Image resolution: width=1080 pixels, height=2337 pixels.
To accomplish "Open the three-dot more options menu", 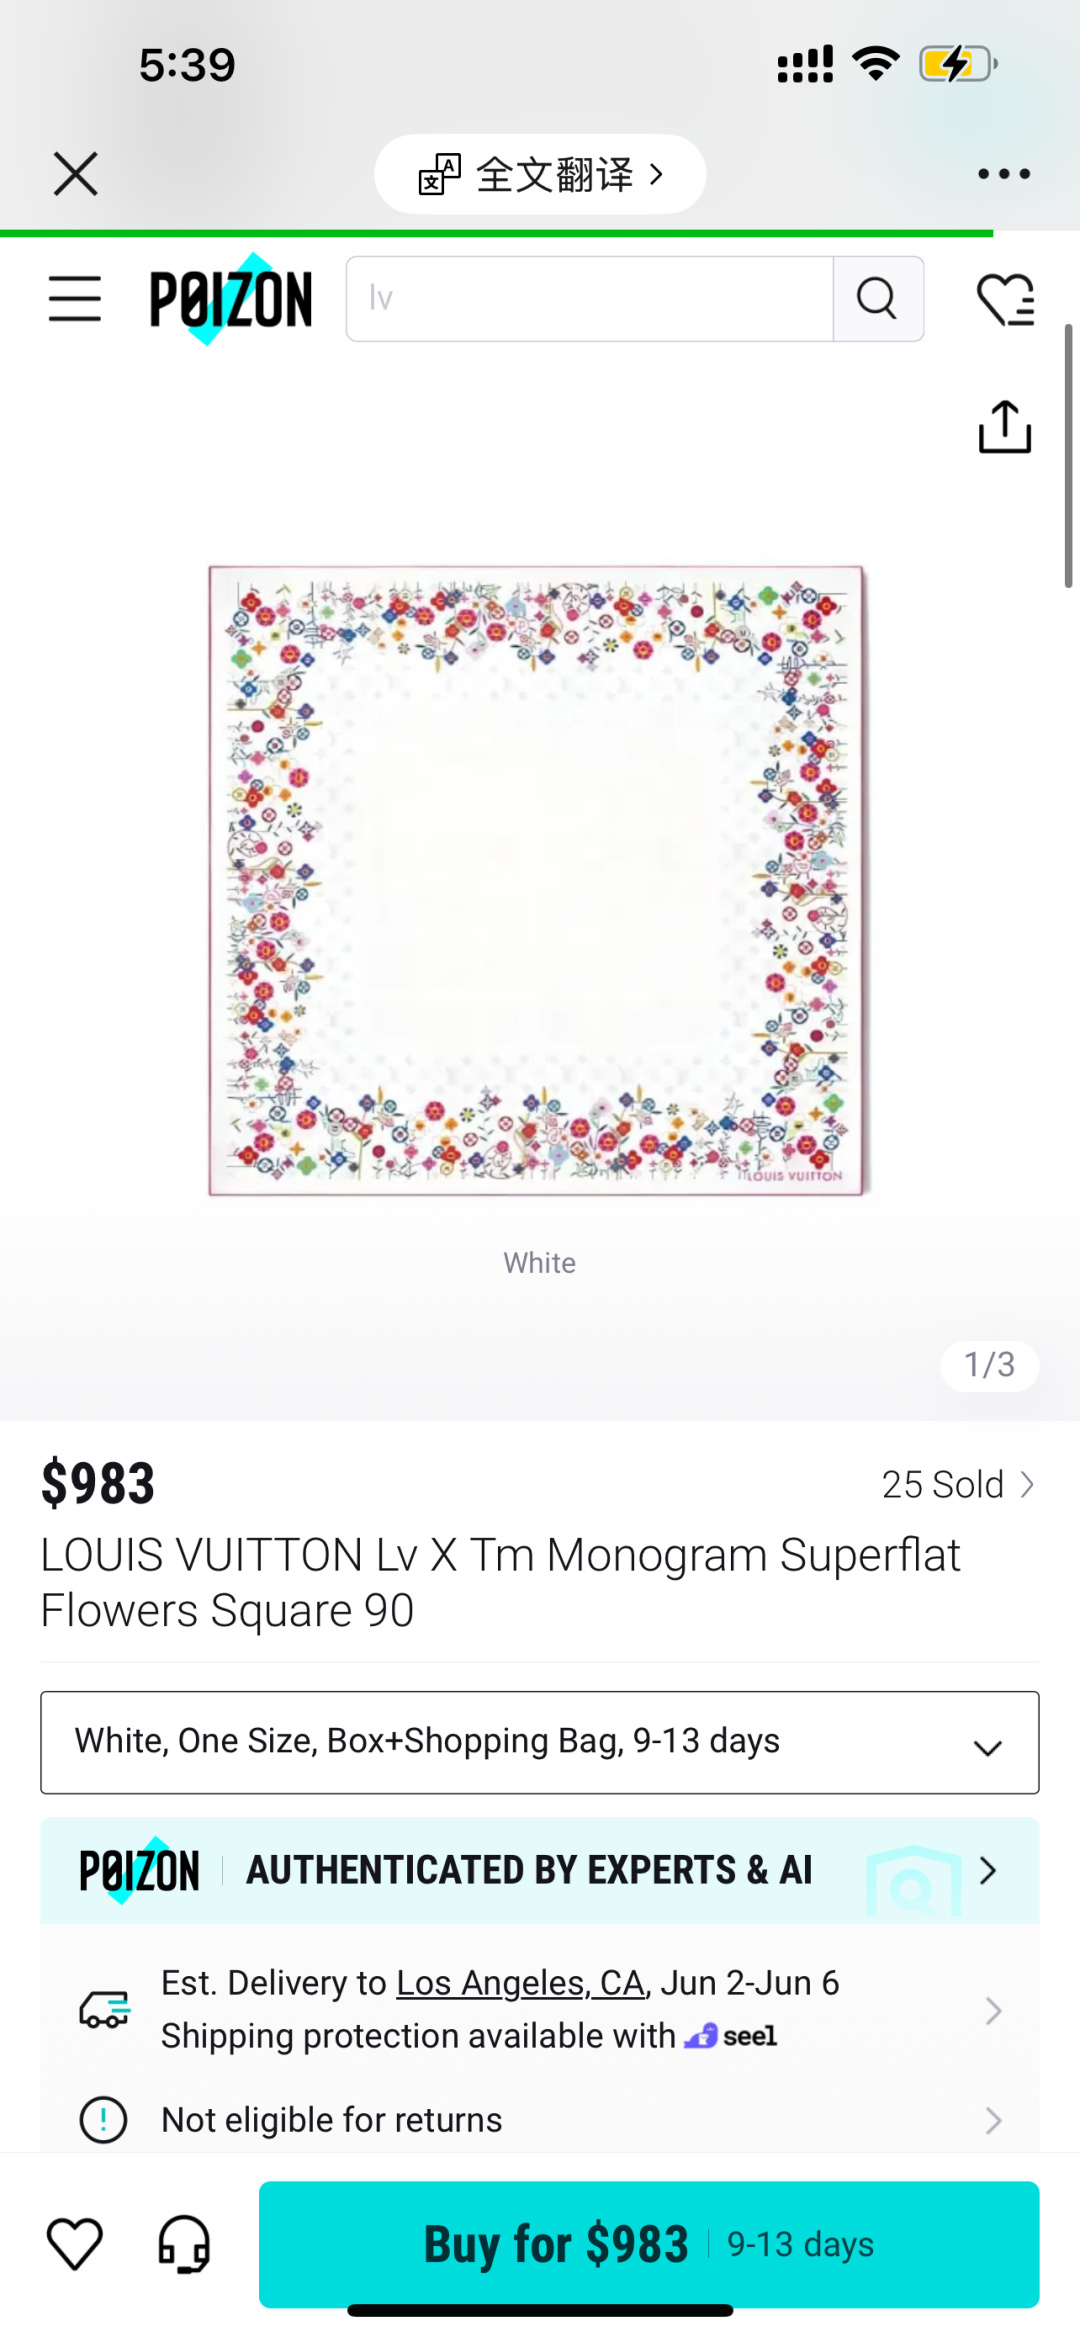I will tap(1003, 174).
